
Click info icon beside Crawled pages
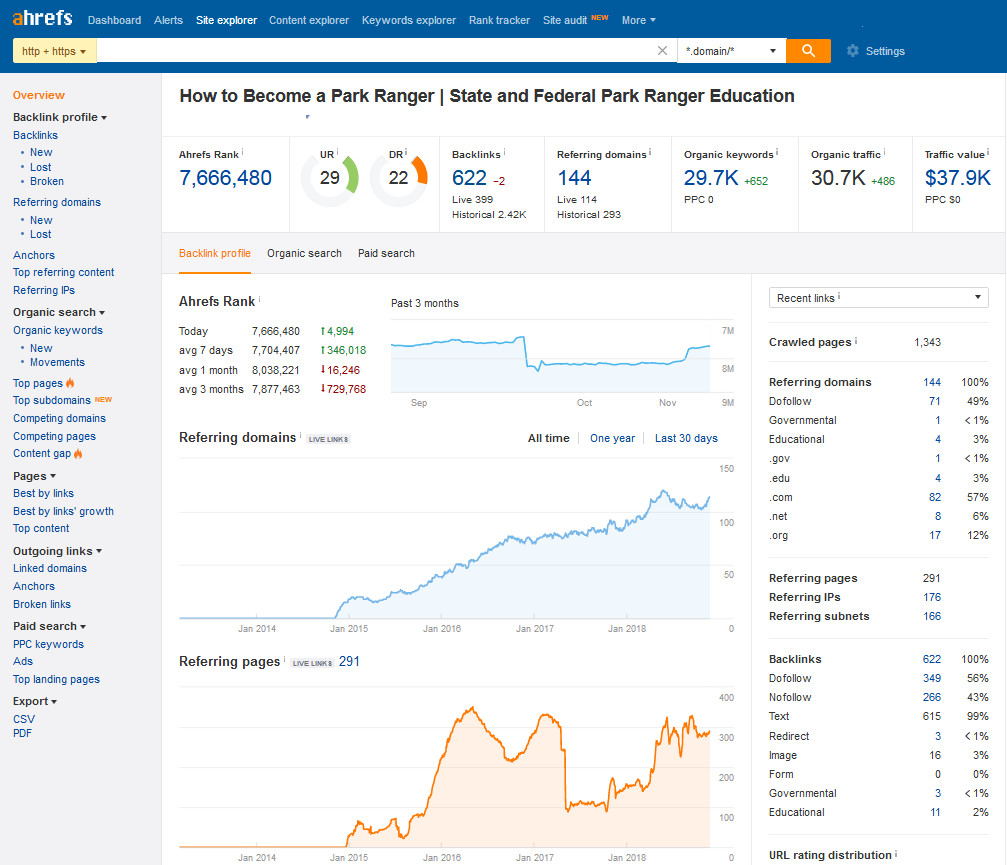pyautogui.click(x=857, y=341)
